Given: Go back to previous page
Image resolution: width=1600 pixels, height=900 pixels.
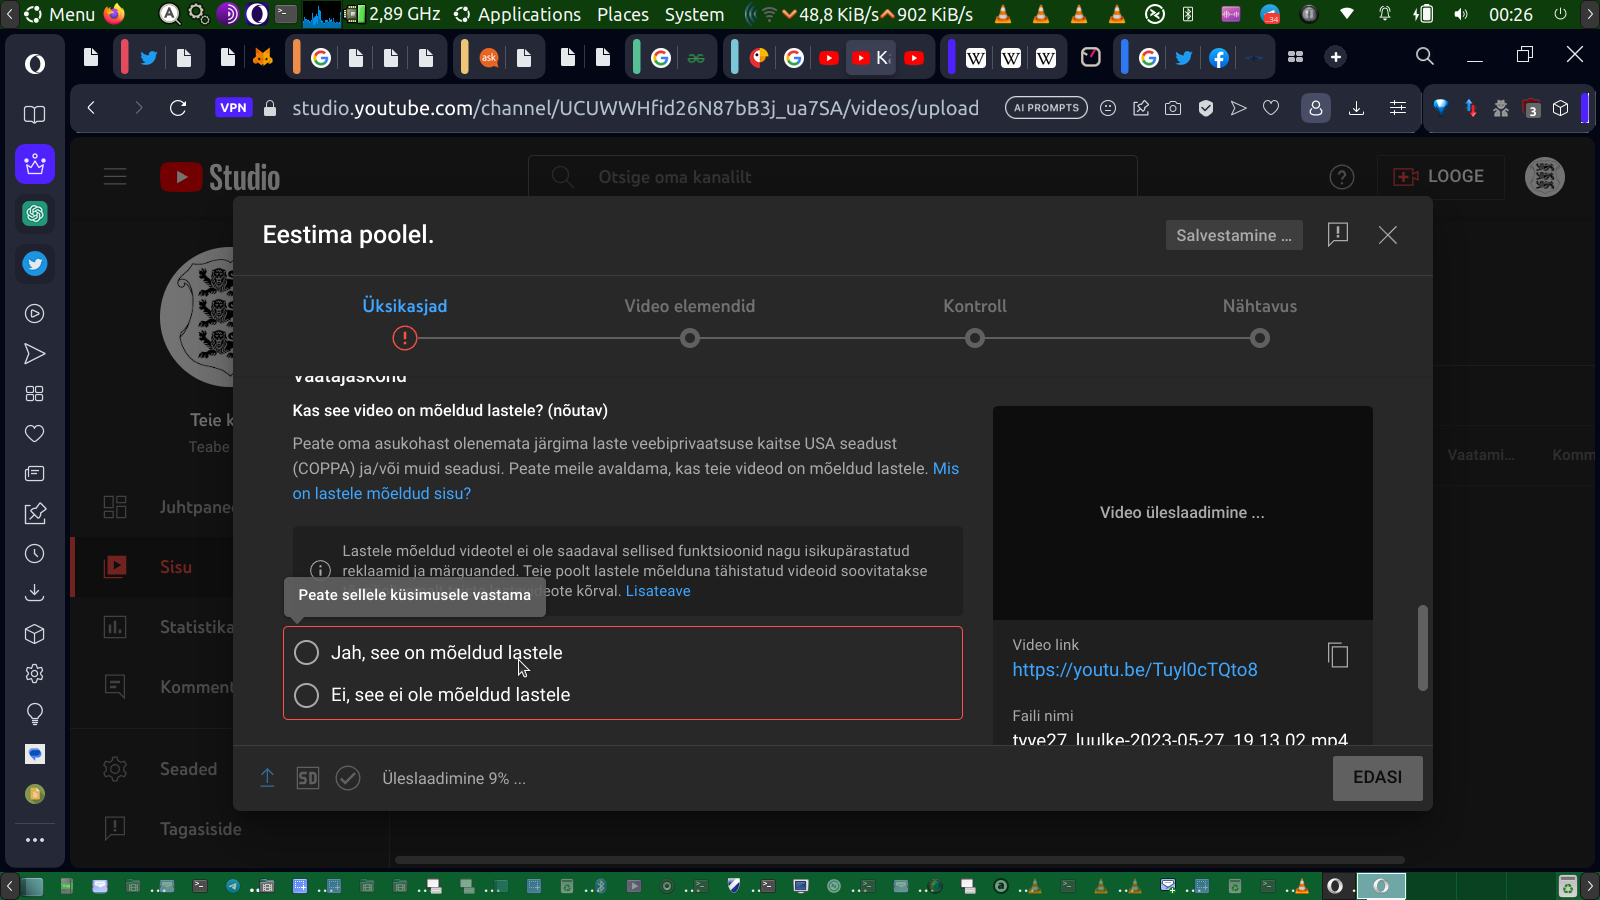Looking at the screenshot, I should point(91,108).
